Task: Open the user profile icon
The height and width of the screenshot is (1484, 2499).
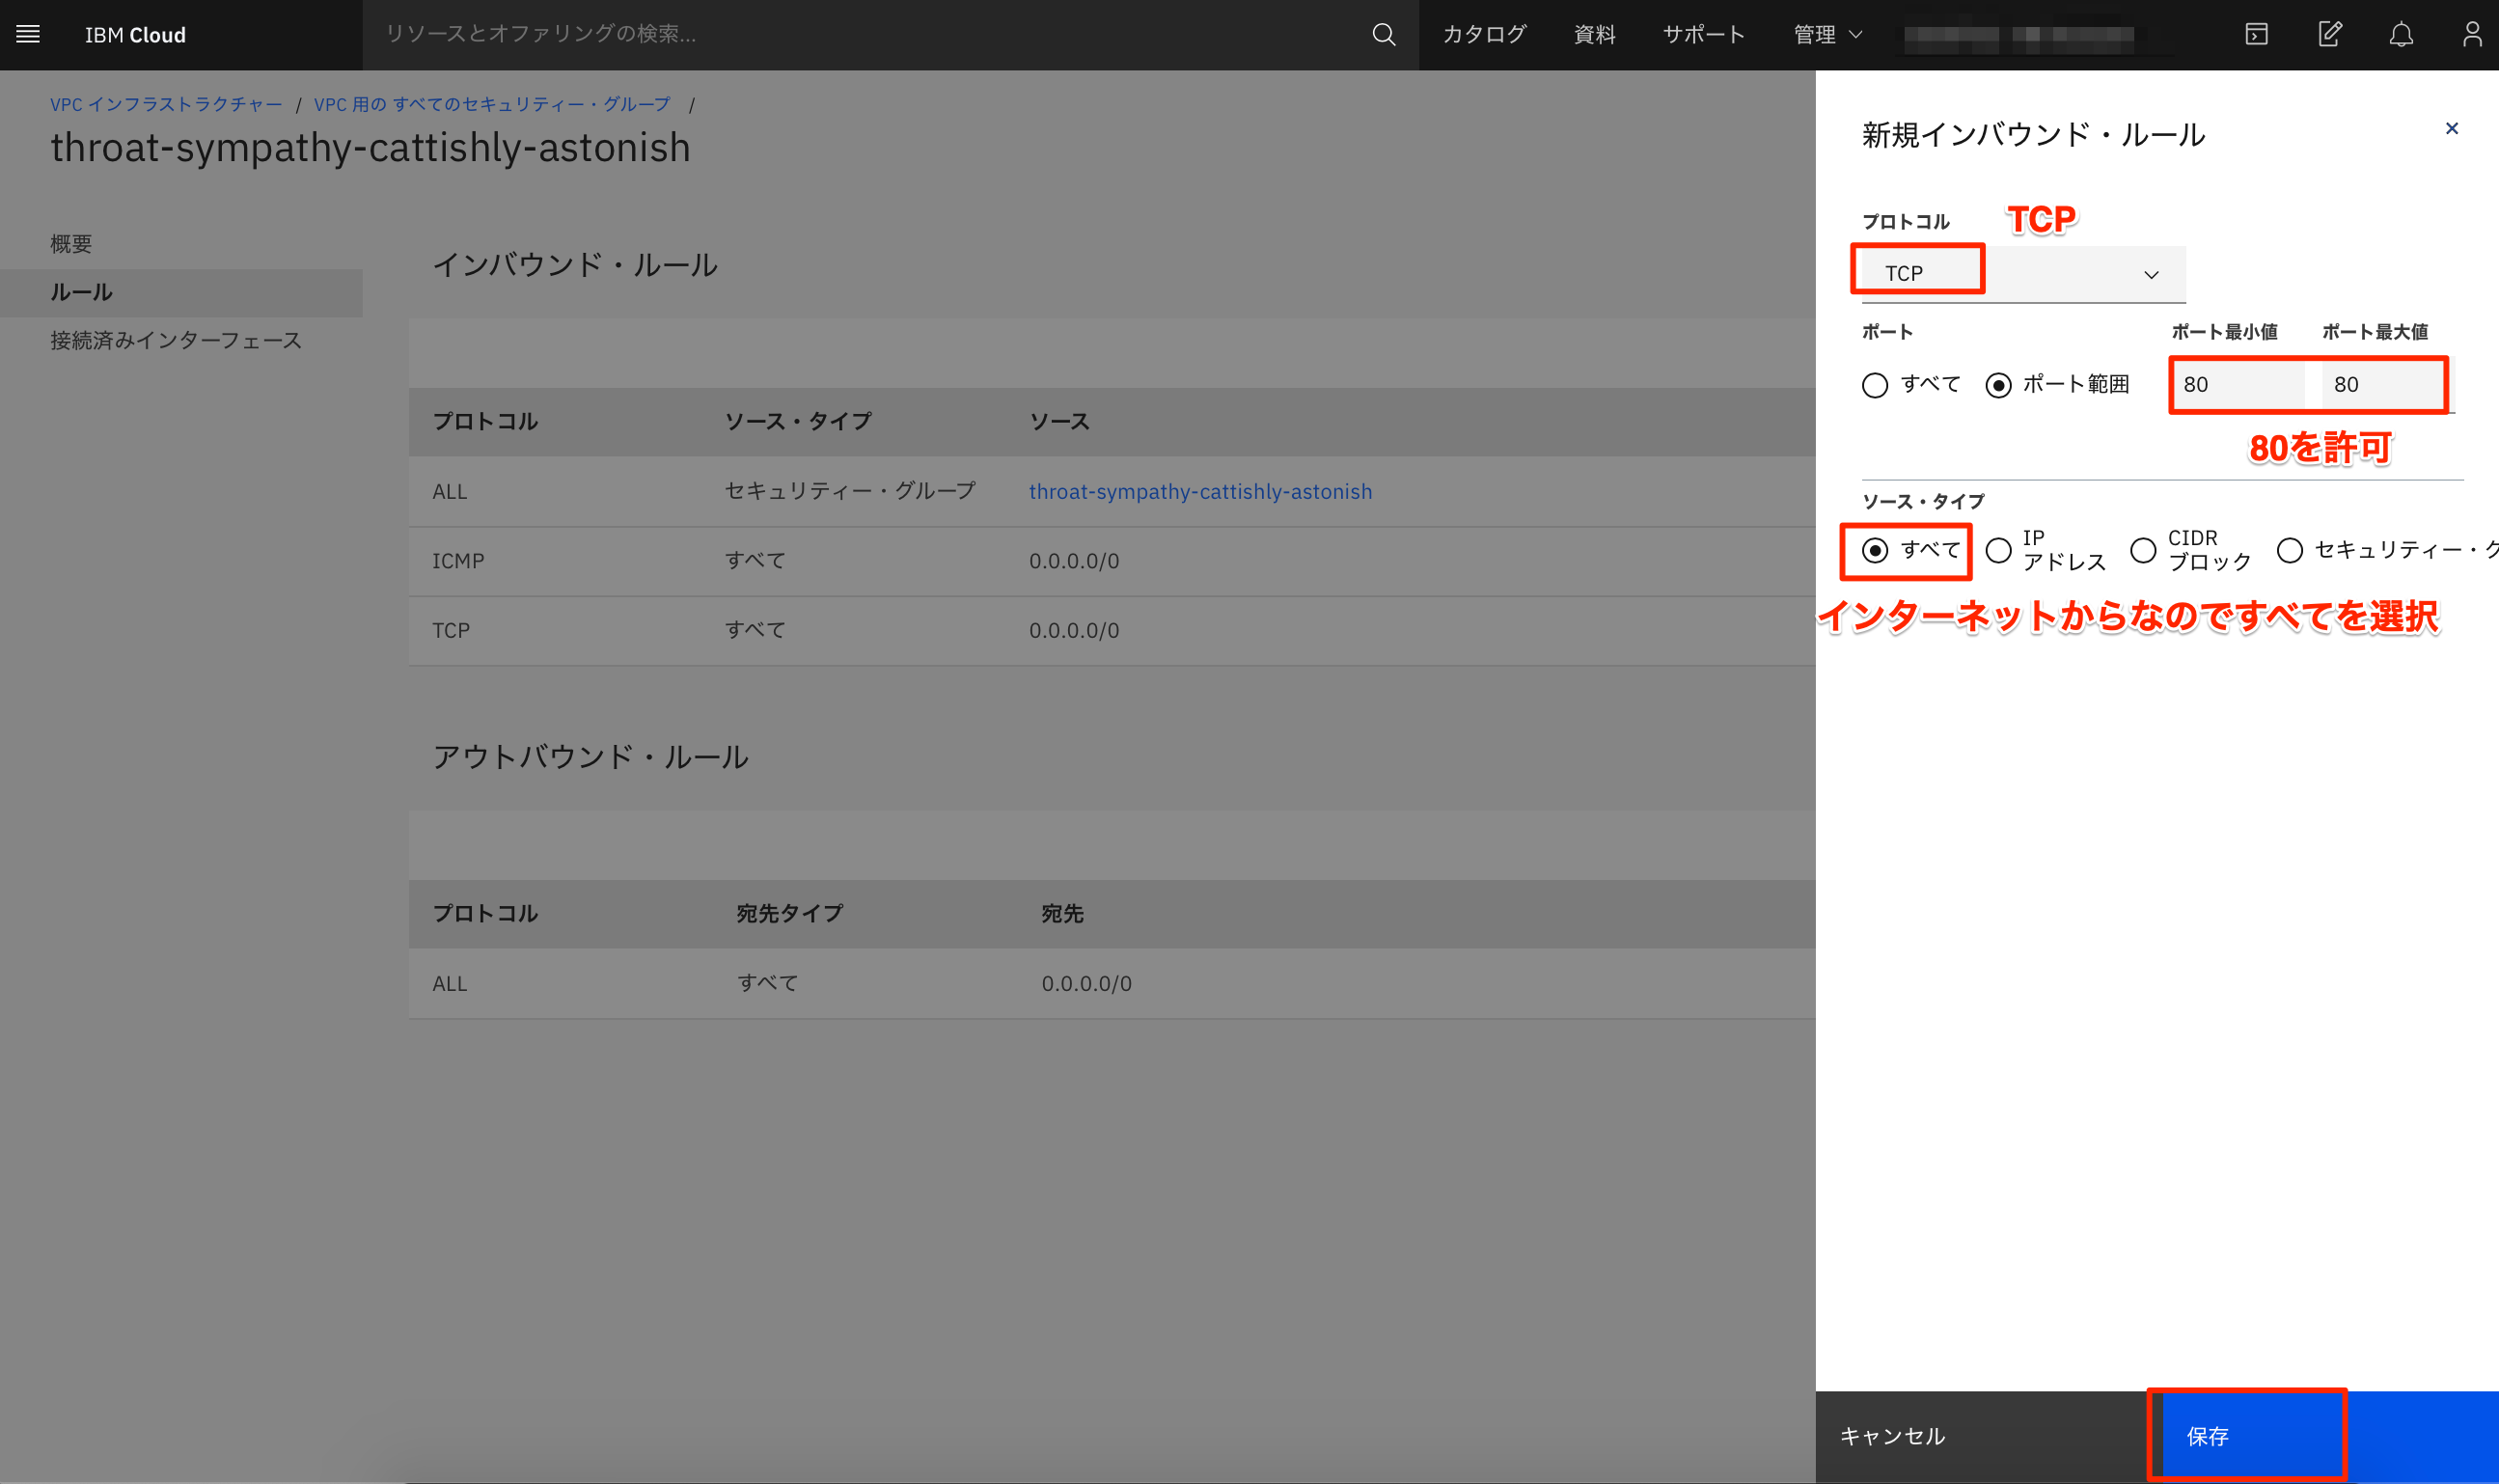Action: 2471,35
